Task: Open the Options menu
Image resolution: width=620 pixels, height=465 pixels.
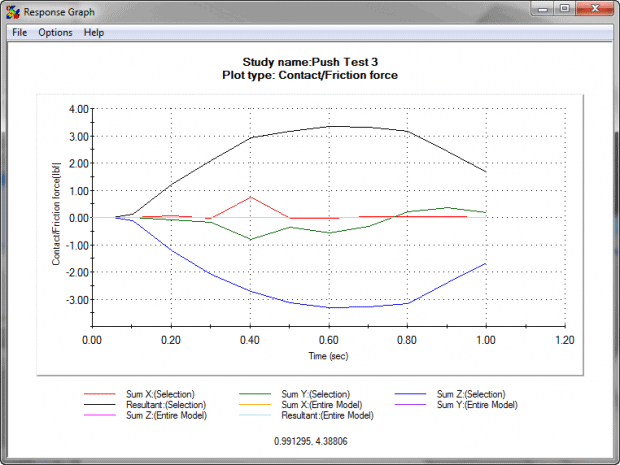Action: [x=55, y=32]
